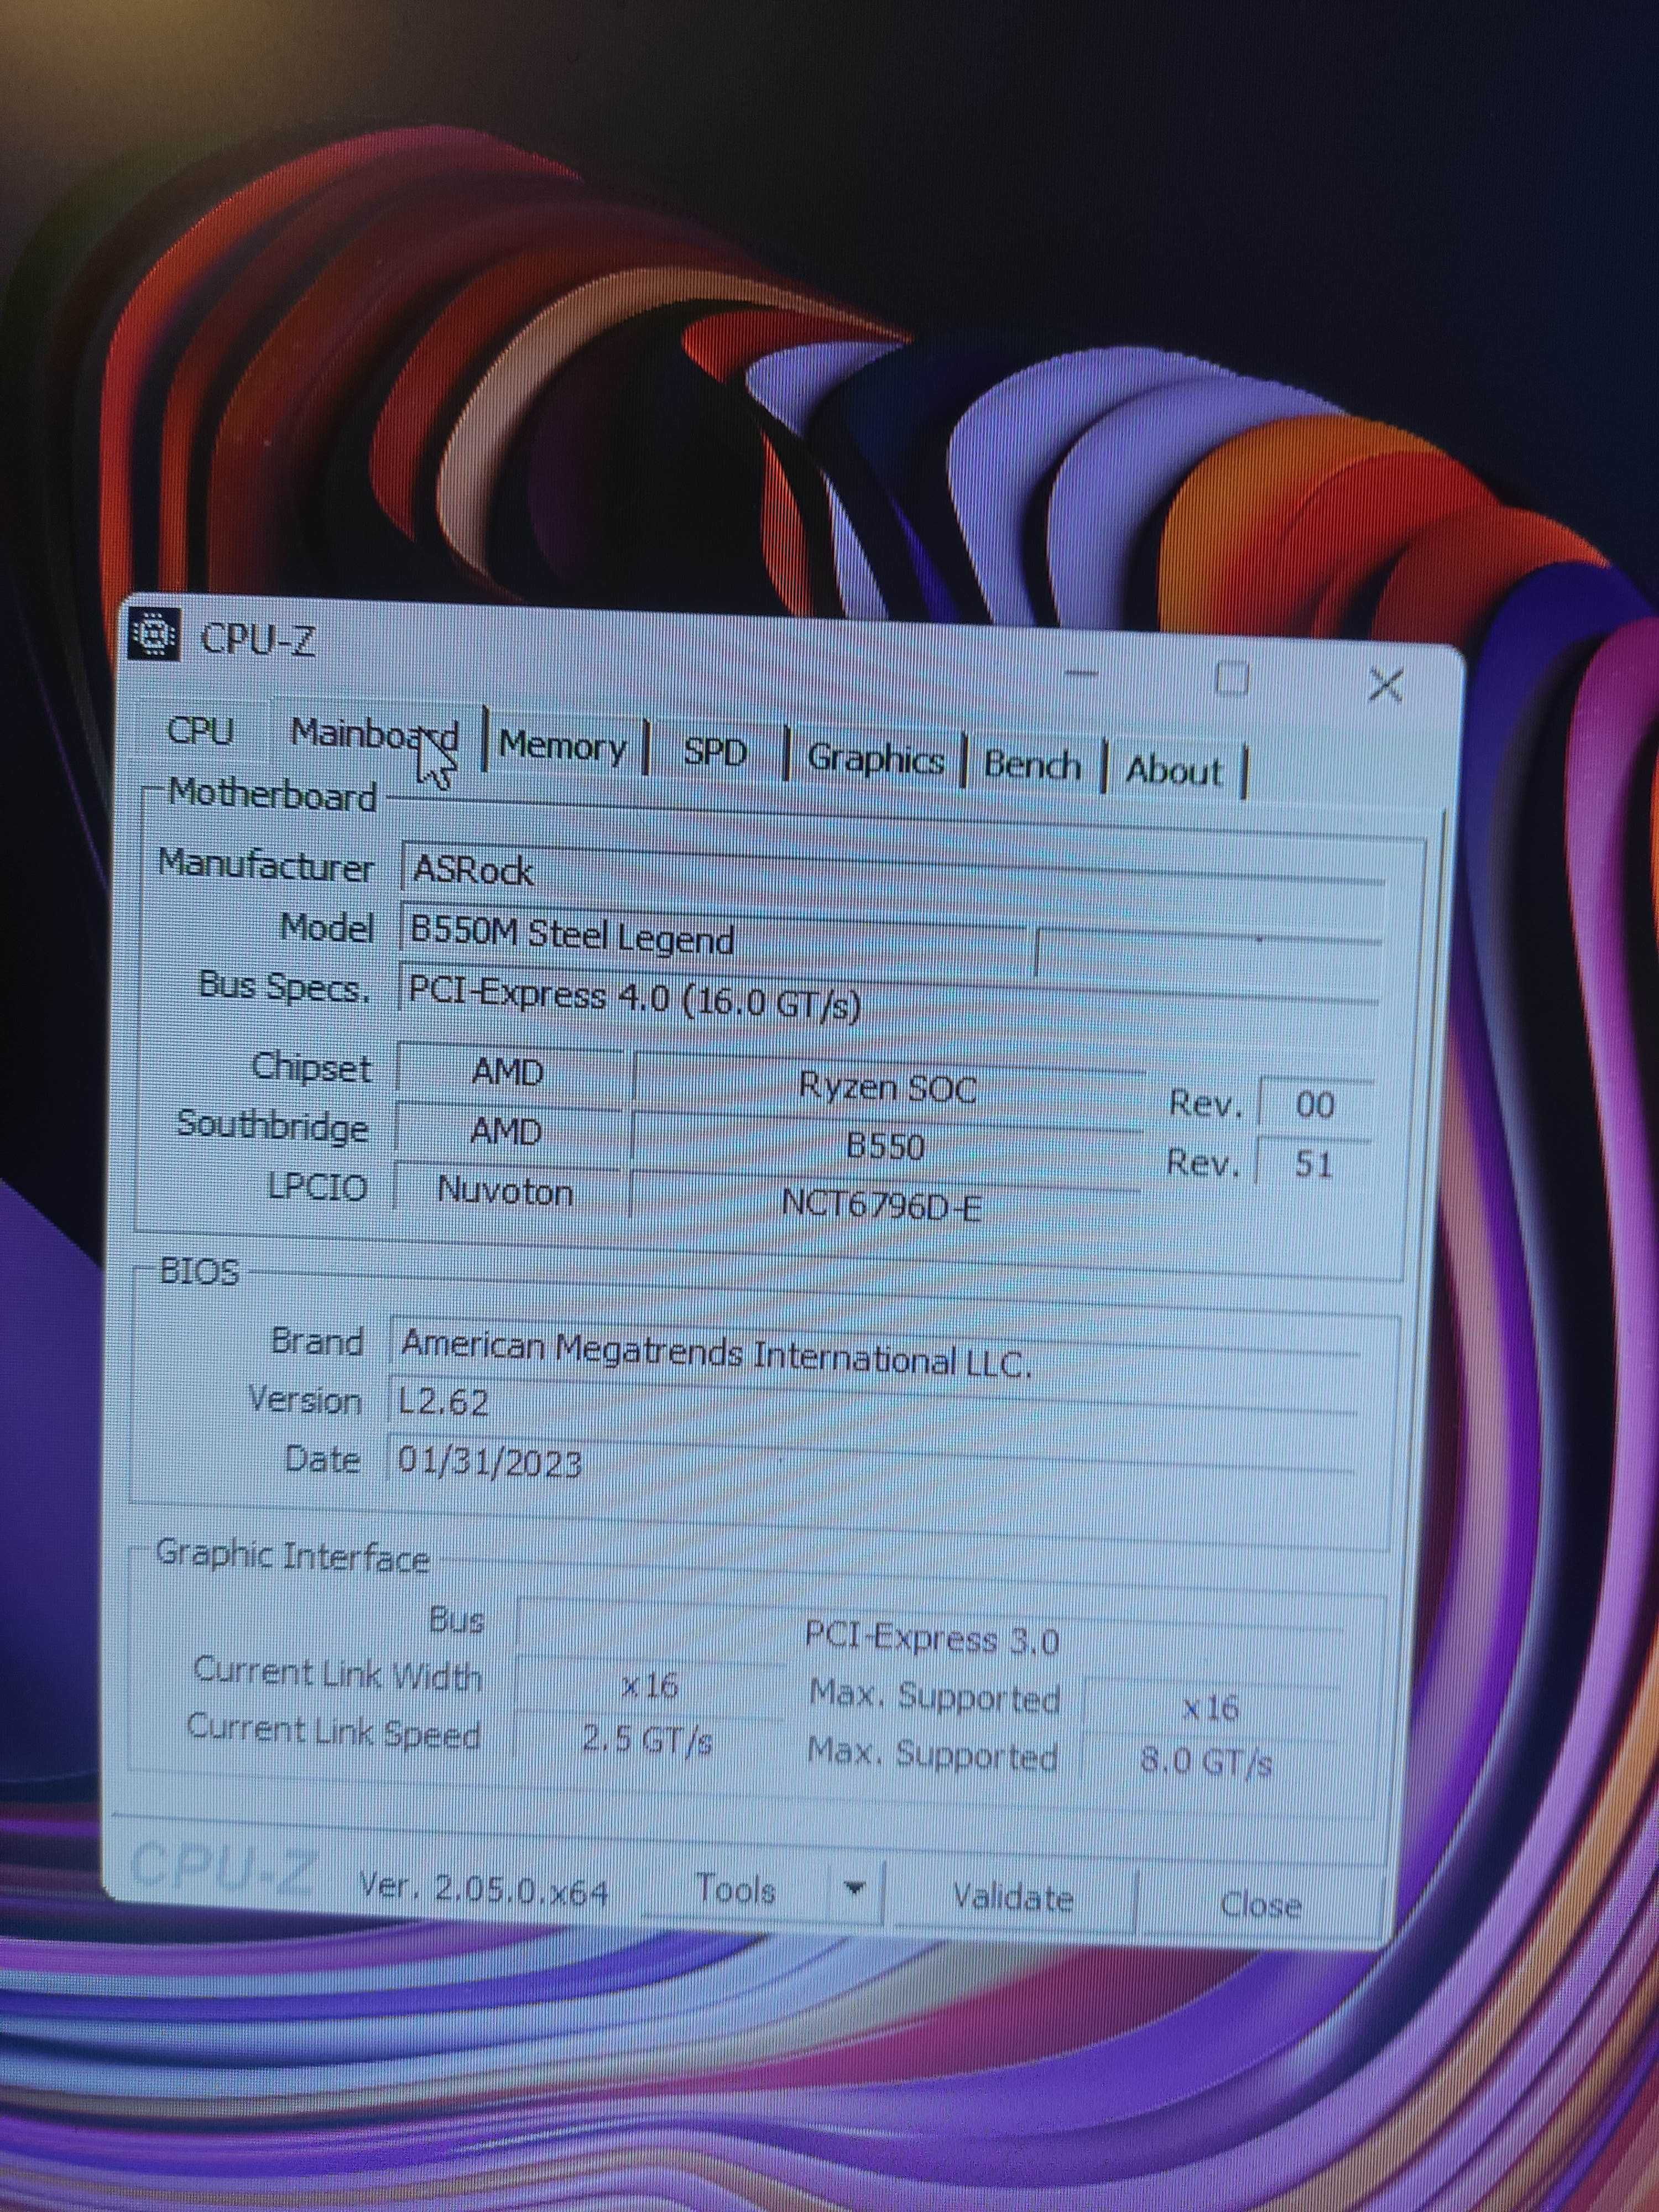Switch to the SPD tab
The image size is (1659, 2212).
coord(715,751)
